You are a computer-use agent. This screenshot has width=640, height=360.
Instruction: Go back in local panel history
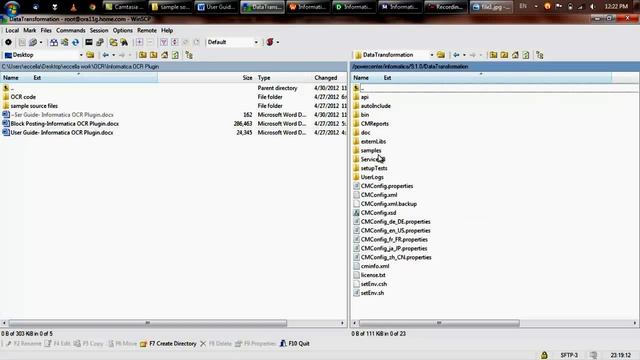coord(106,55)
